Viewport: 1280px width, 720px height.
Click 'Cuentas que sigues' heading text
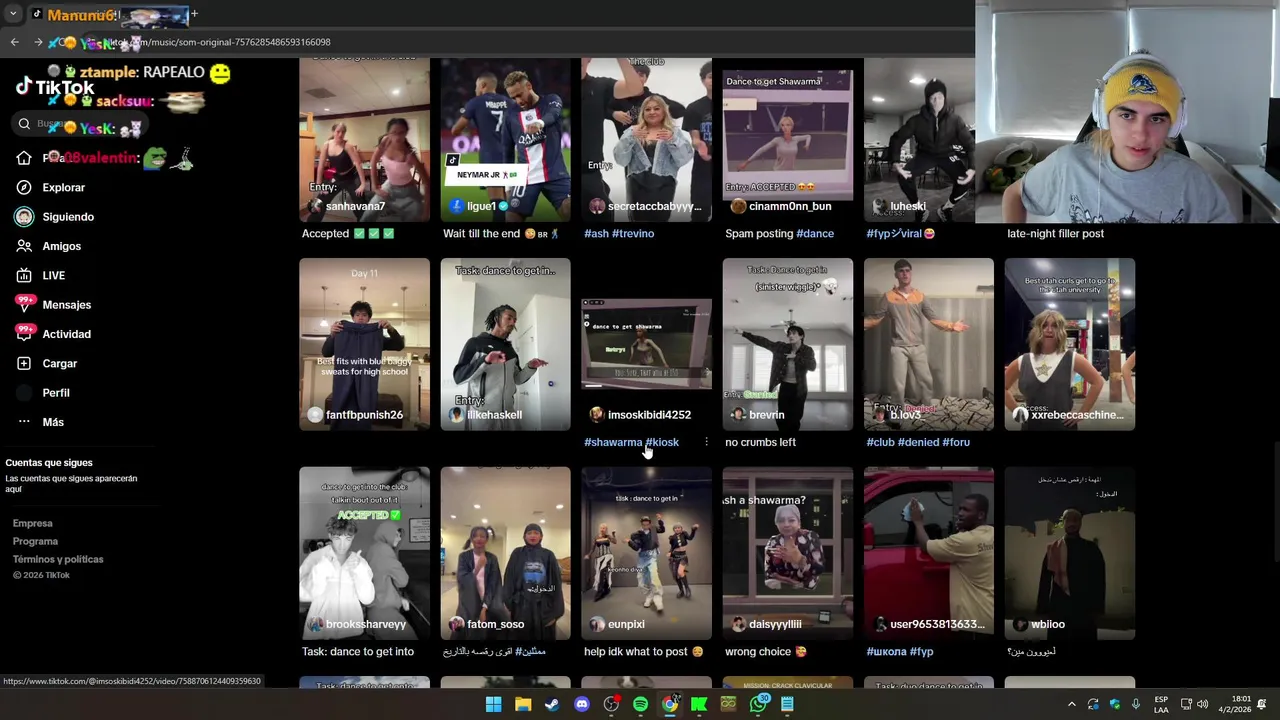49,463
